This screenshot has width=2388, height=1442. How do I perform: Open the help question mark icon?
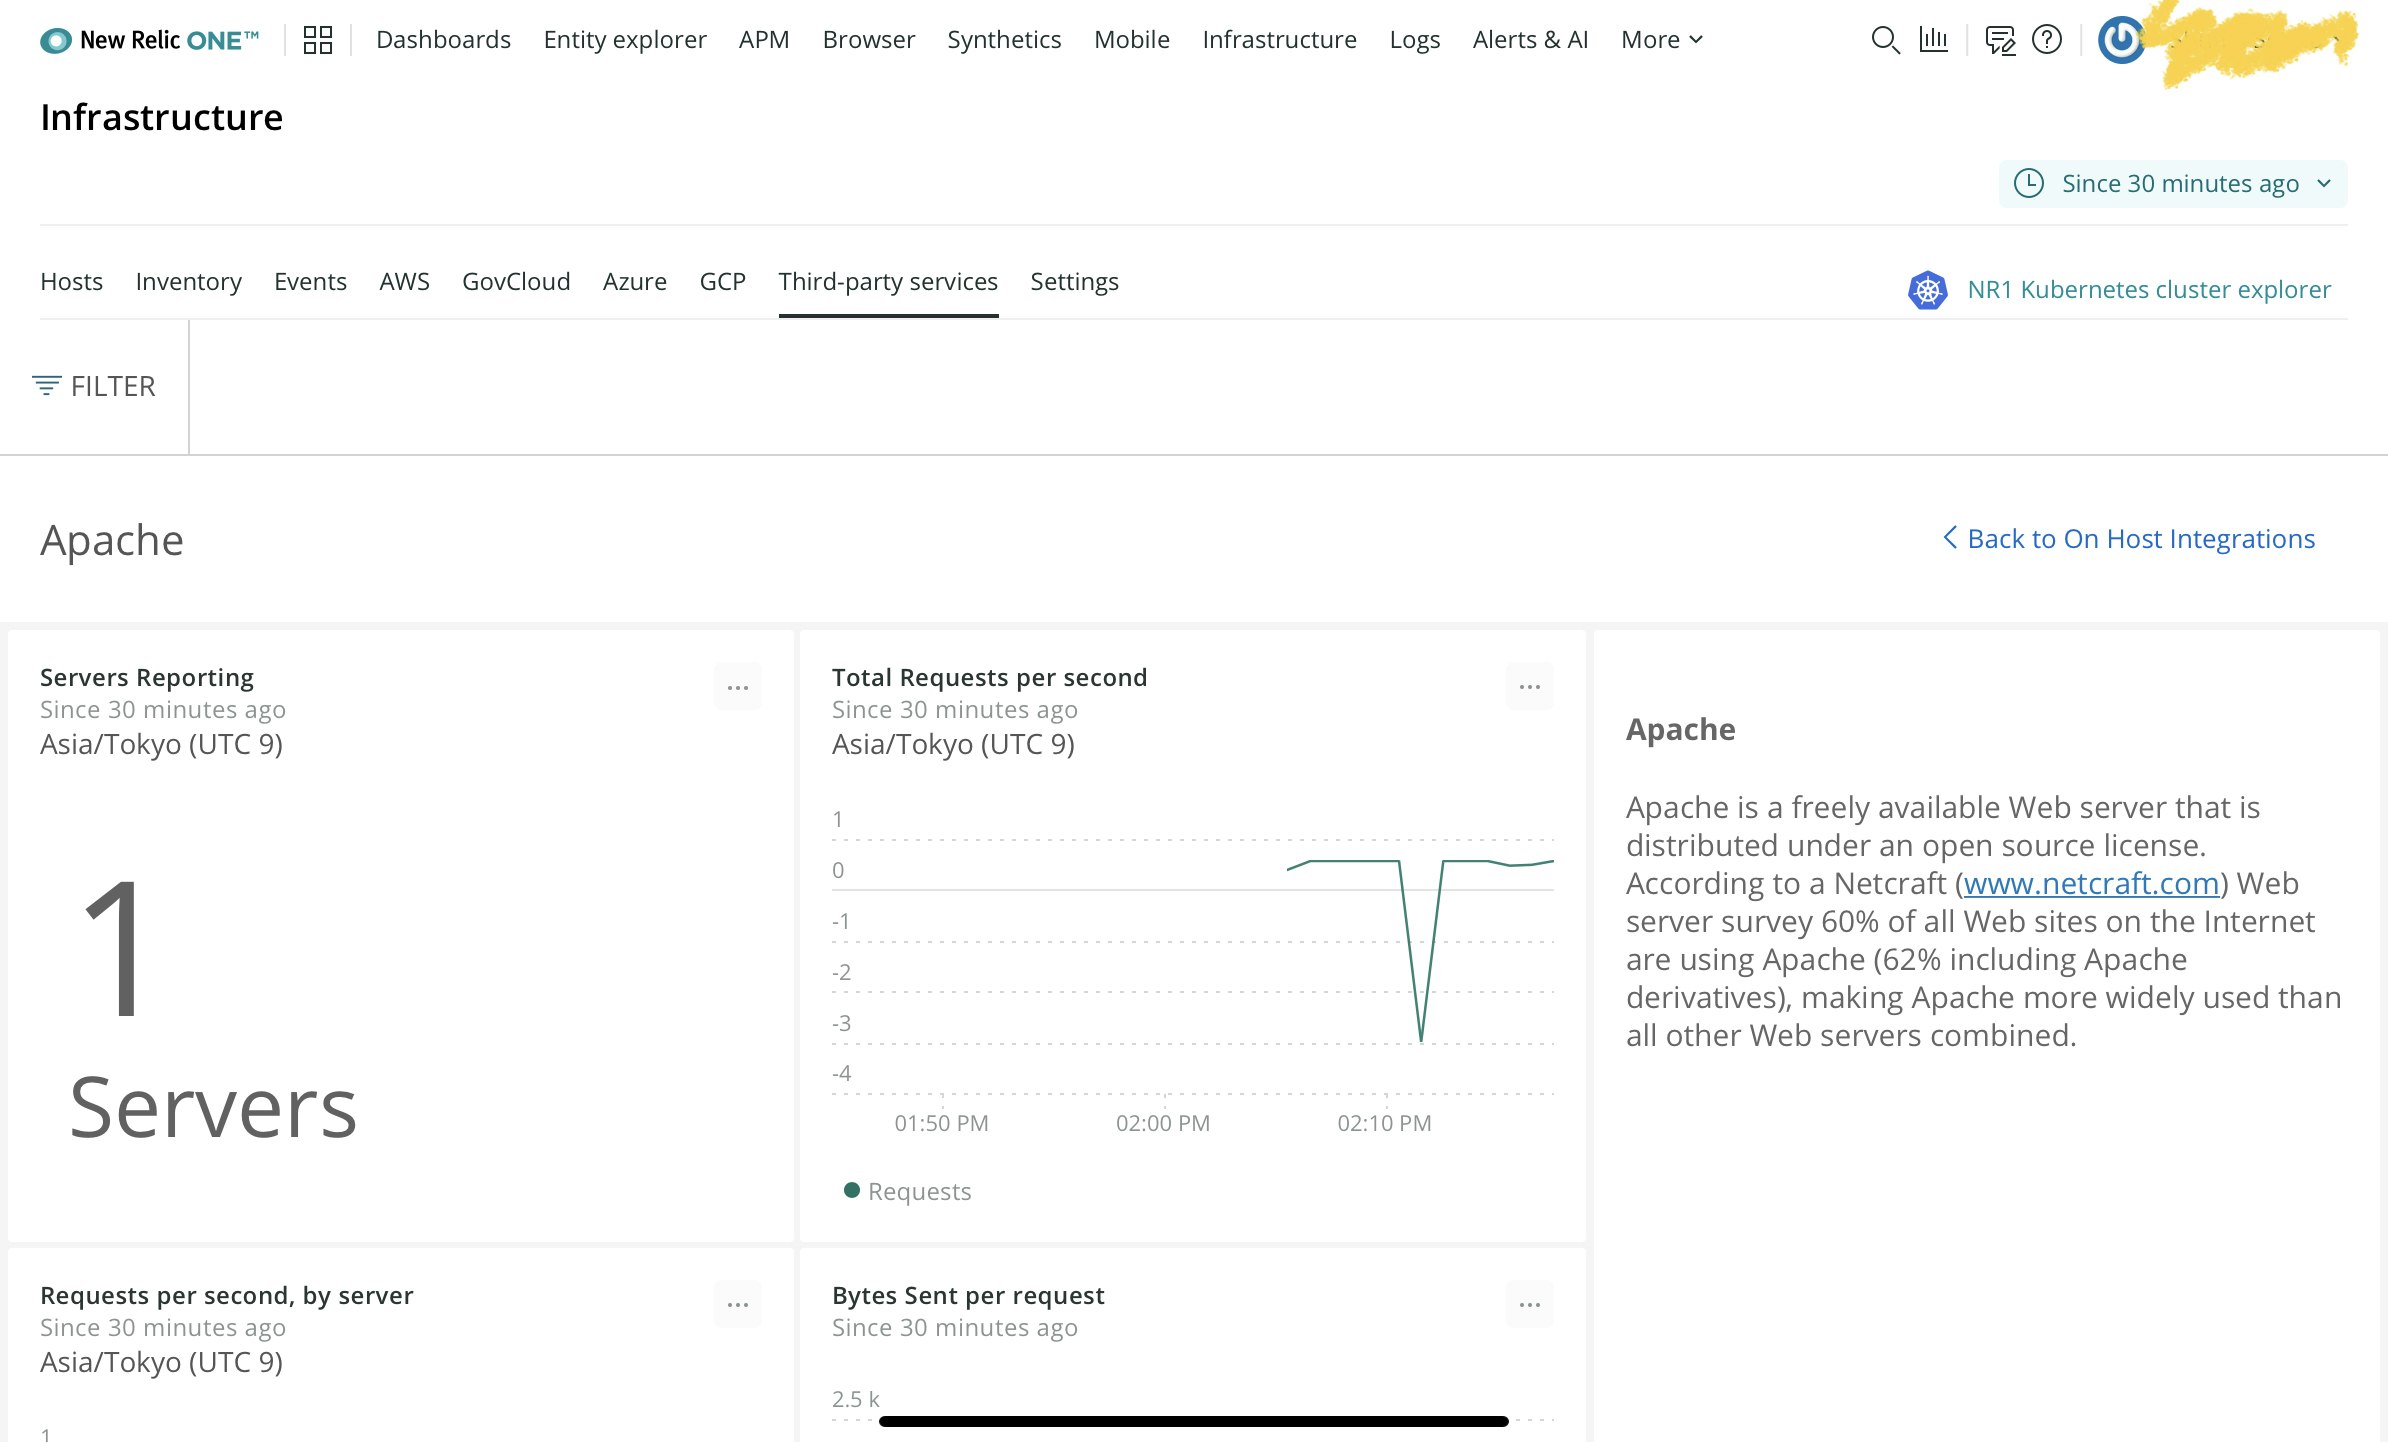(2047, 40)
